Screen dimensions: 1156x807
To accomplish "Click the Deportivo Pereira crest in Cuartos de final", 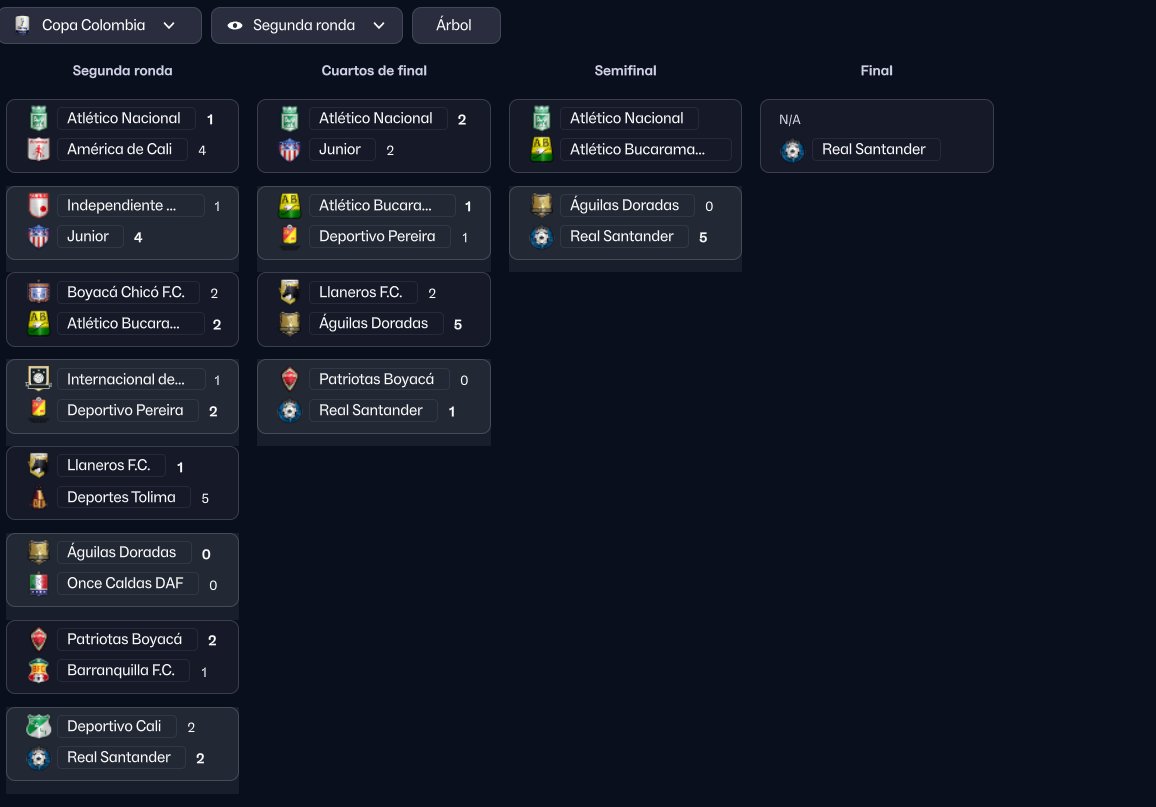I will (290, 236).
